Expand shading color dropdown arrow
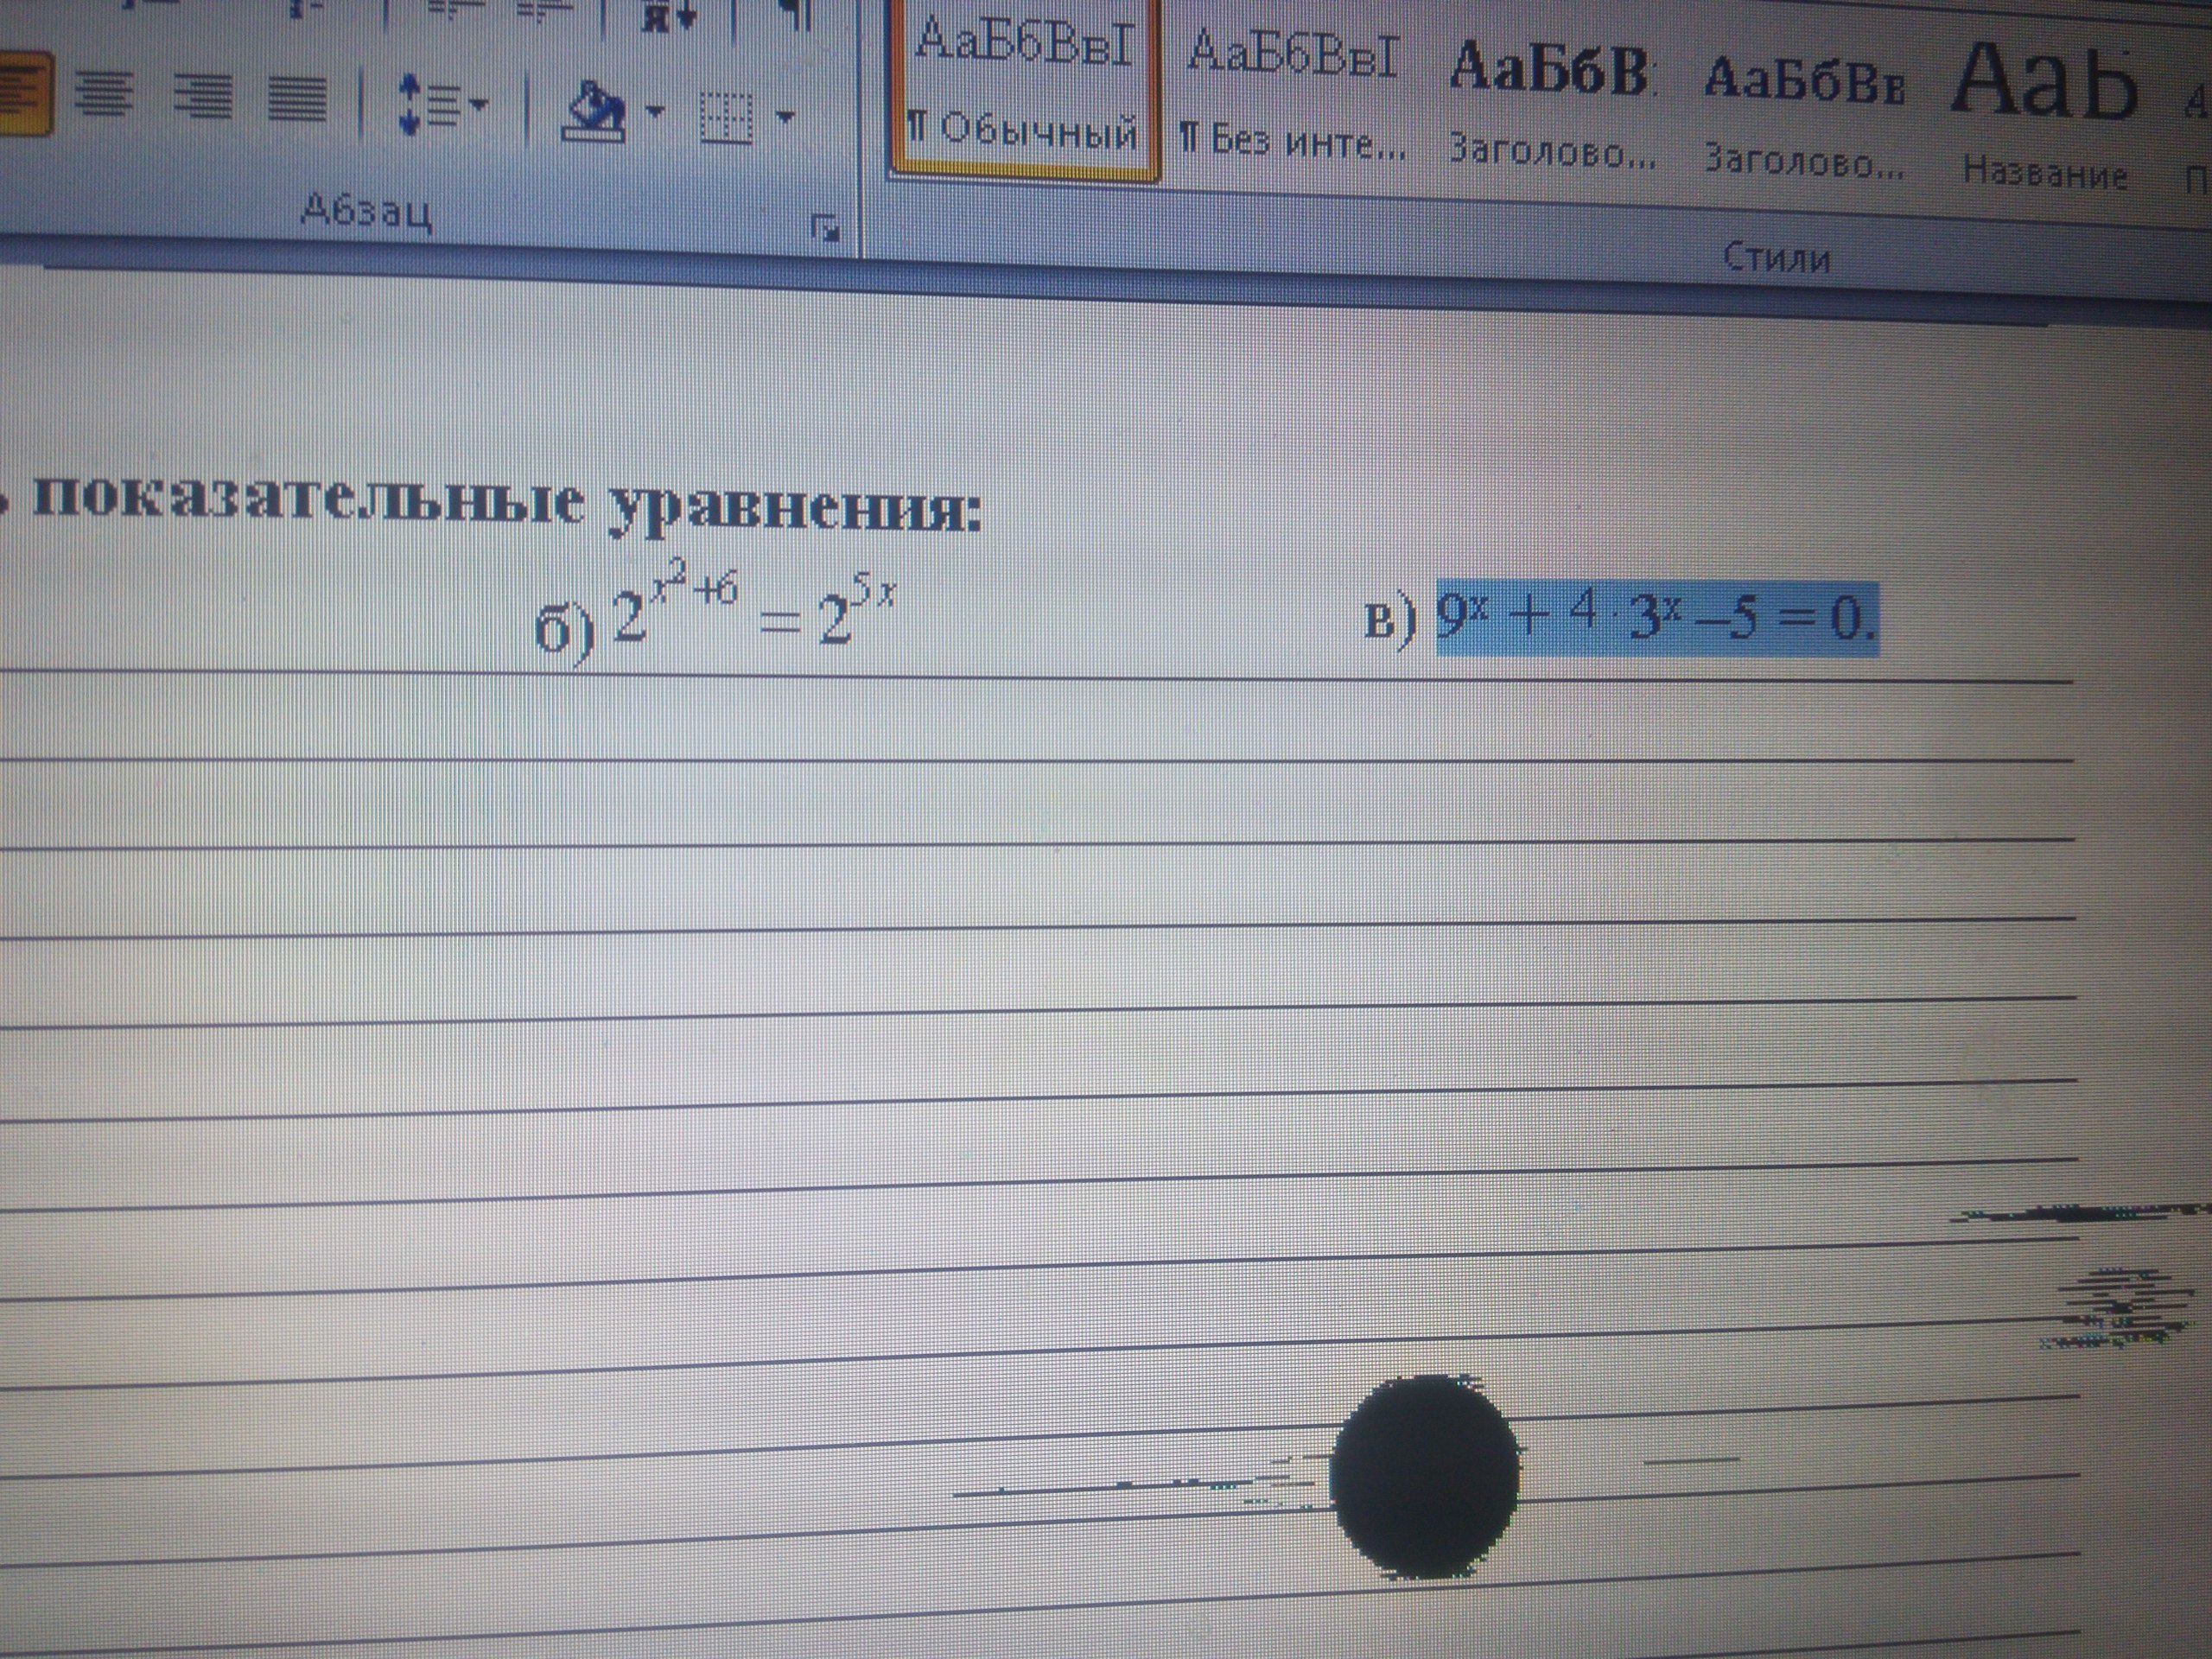The height and width of the screenshot is (1659, 2212). coord(655,112)
